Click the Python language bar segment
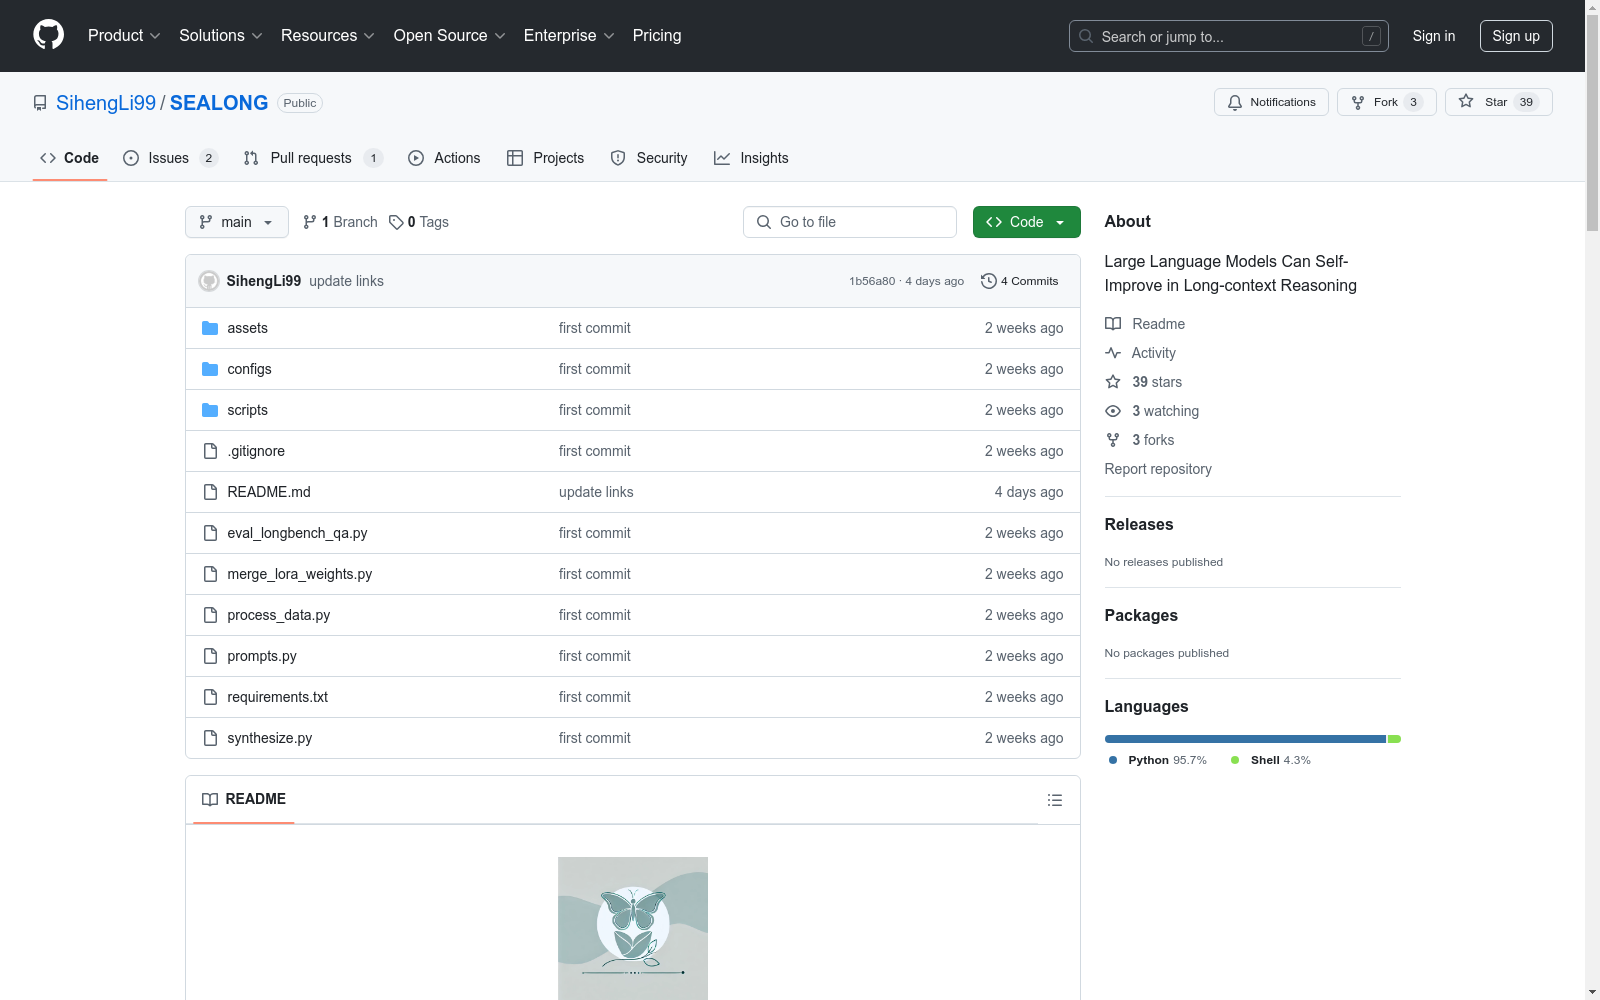Viewport: 1600px width, 1000px height. (x=1245, y=739)
